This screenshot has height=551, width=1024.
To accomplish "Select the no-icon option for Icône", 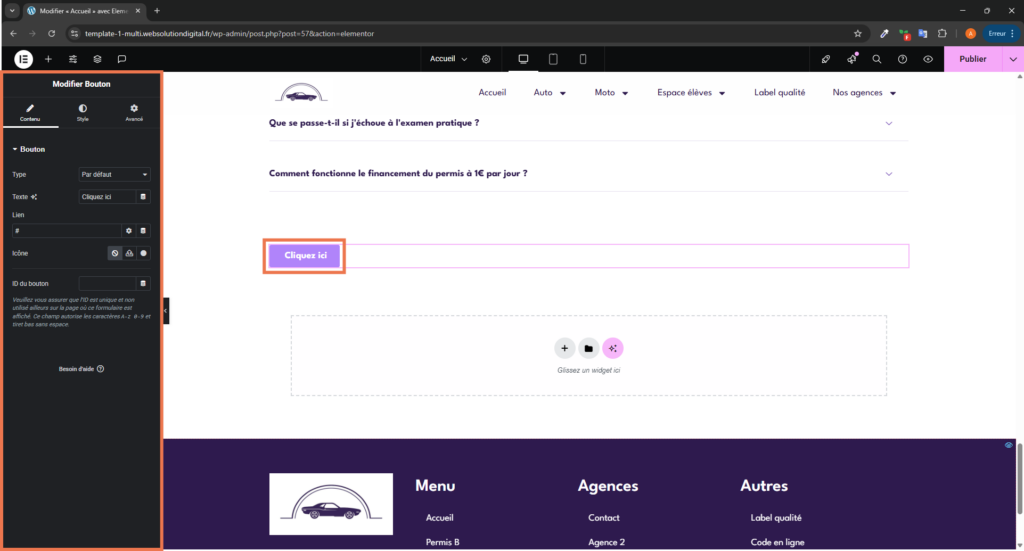I will (x=115, y=253).
